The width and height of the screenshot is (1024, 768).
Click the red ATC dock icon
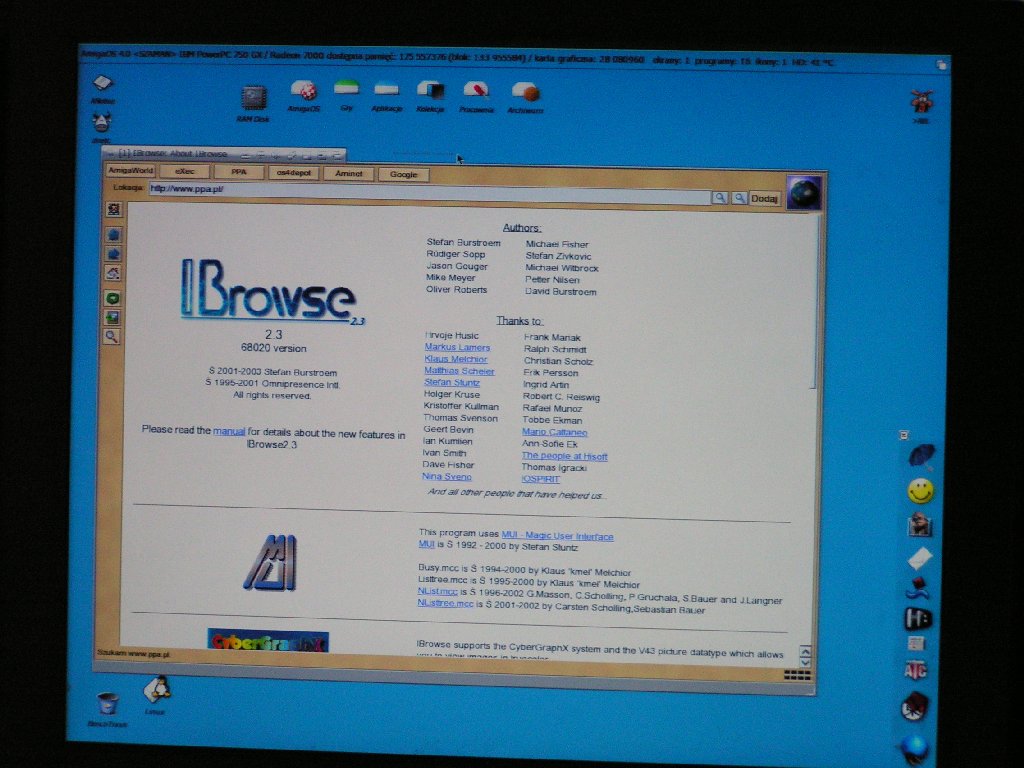tap(916, 671)
